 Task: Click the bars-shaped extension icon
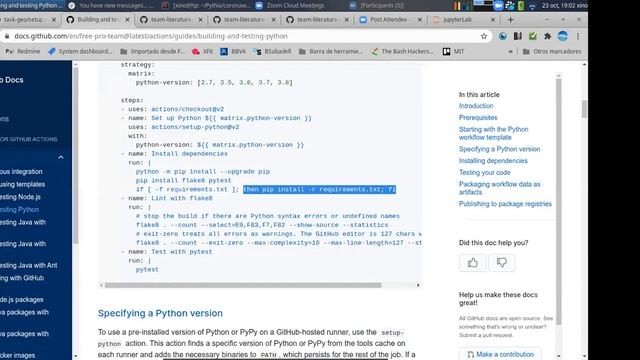pos(518,36)
